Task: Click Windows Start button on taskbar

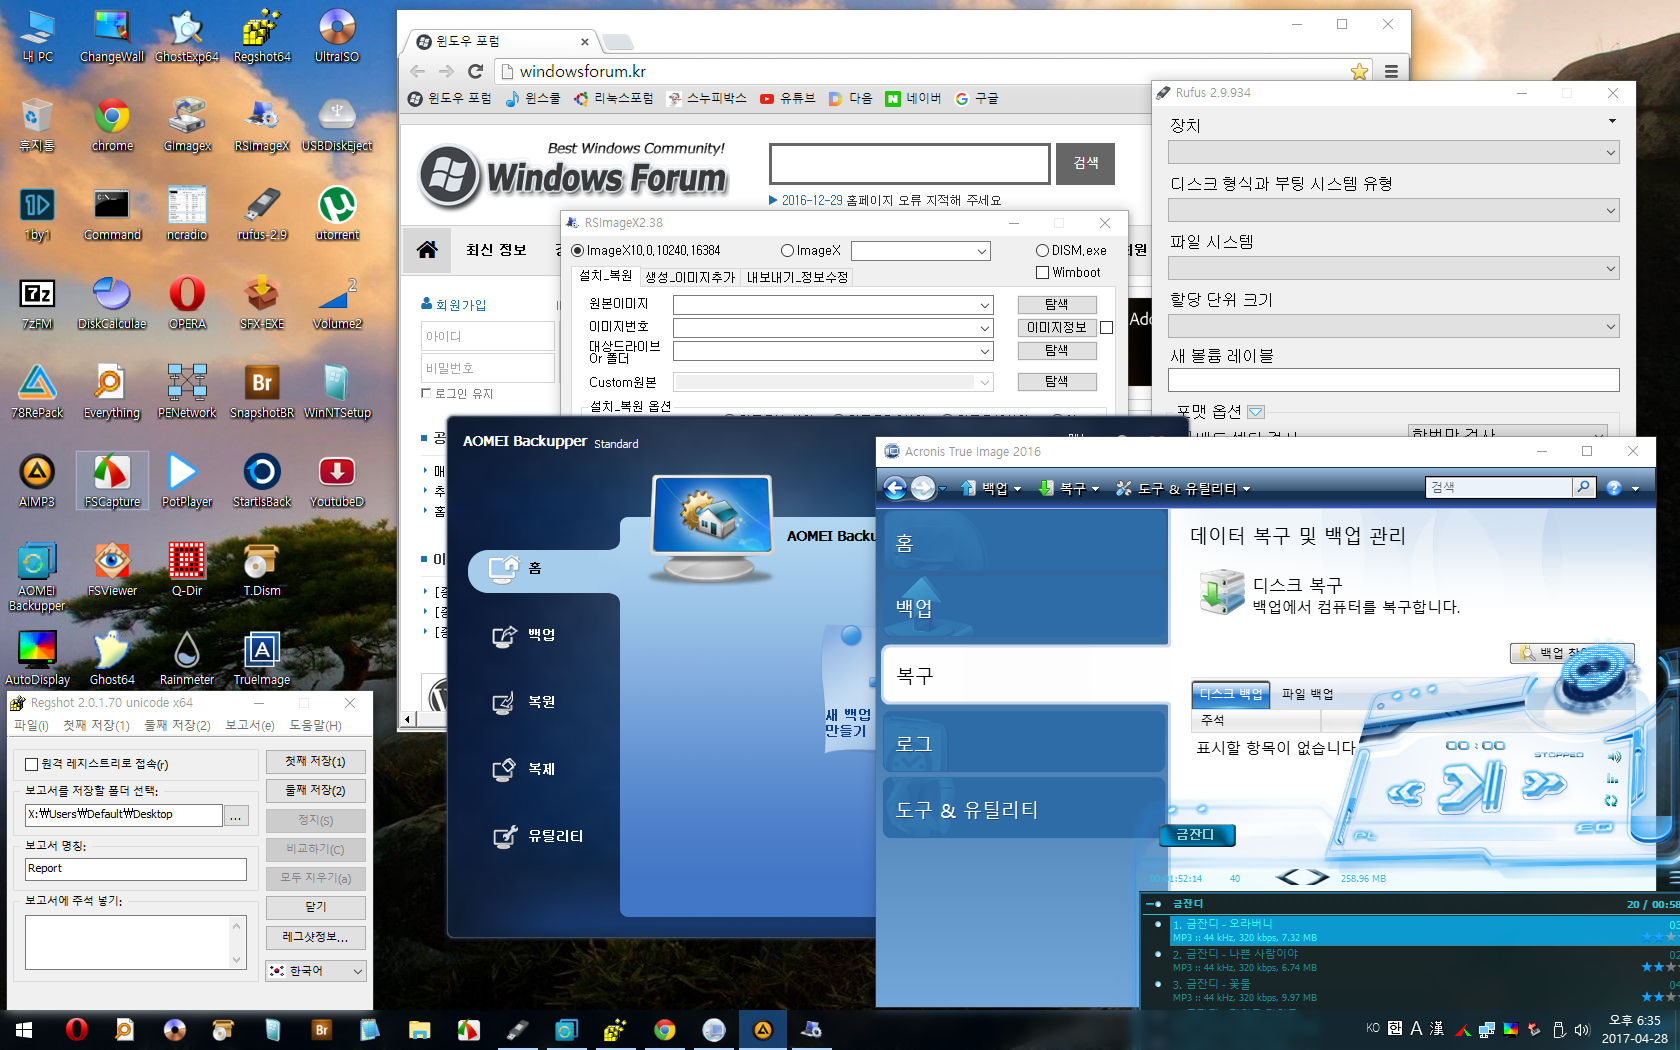Action: [24, 1029]
